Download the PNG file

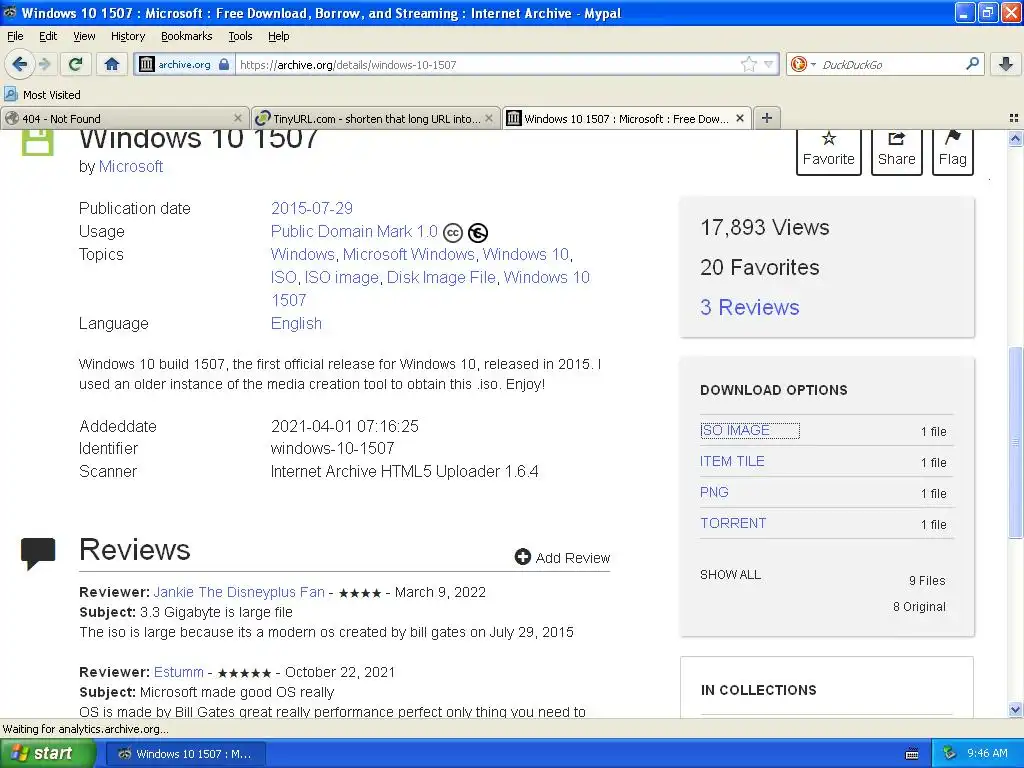point(714,492)
